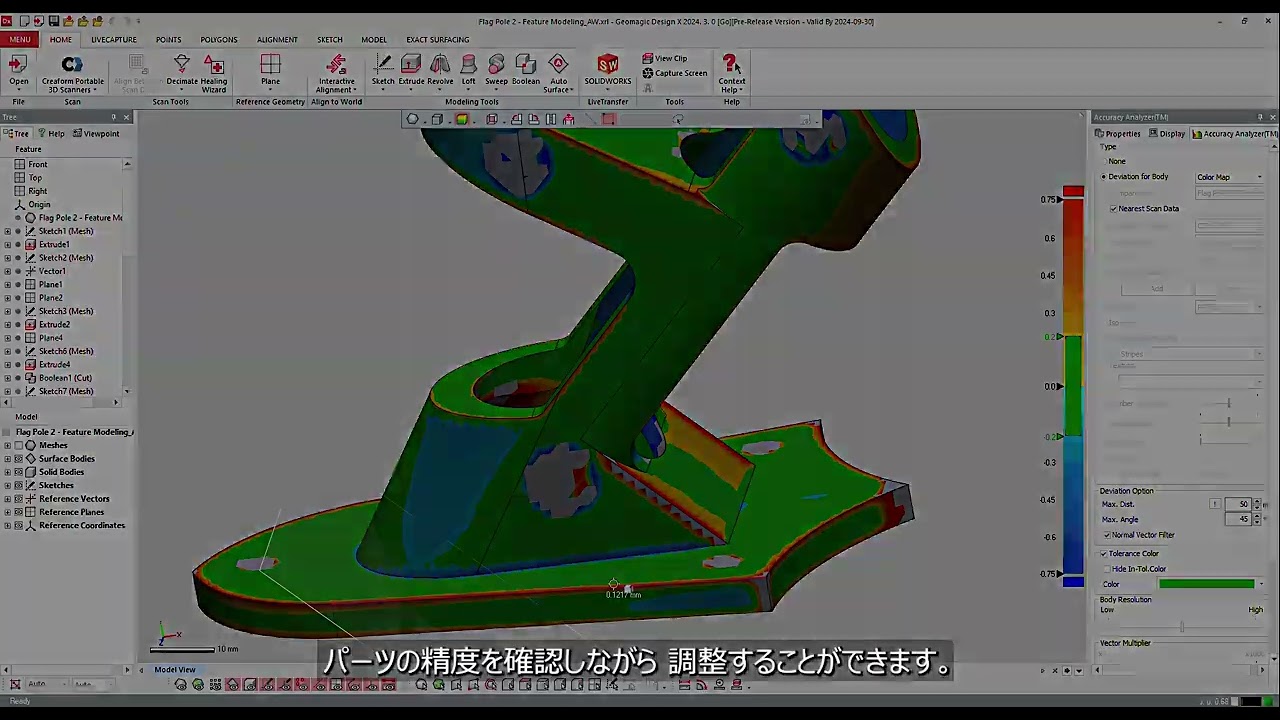
Task: Open the tolerance Color dropdown arrow
Action: (1260, 584)
